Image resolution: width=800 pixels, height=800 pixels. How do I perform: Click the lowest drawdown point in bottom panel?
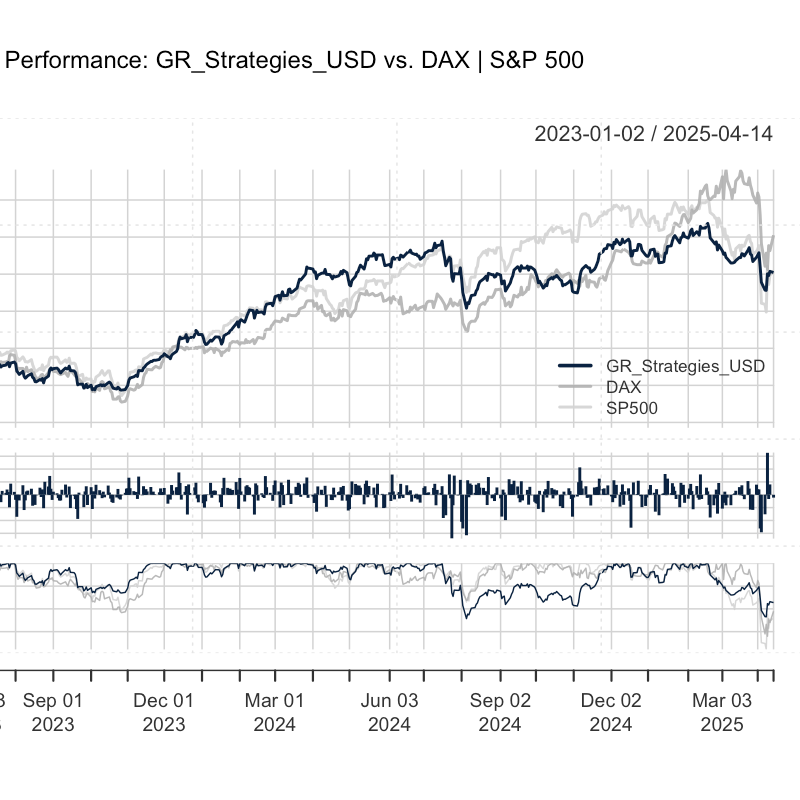763,642
